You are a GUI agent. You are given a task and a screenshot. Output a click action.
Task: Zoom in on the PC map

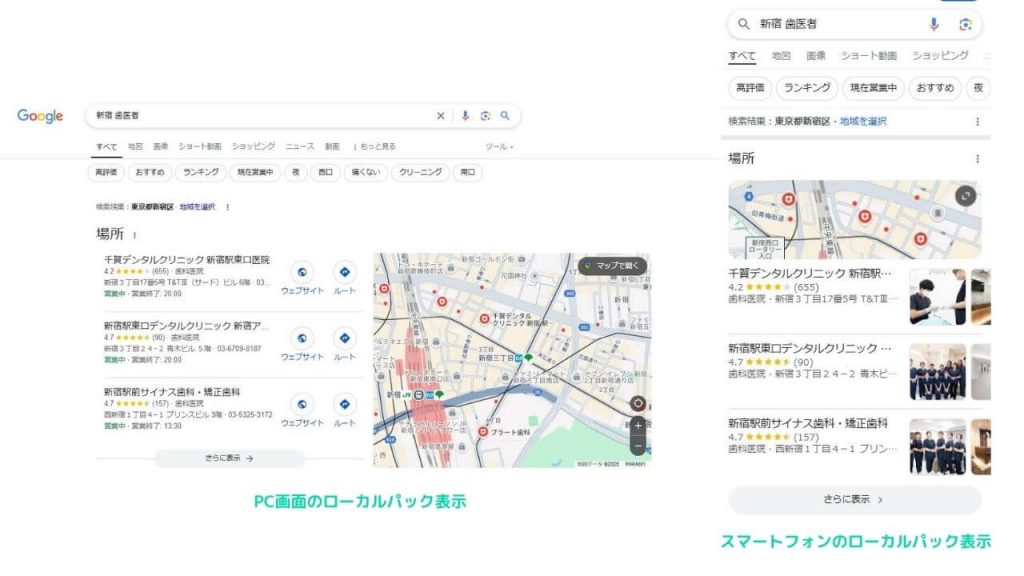click(x=638, y=426)
